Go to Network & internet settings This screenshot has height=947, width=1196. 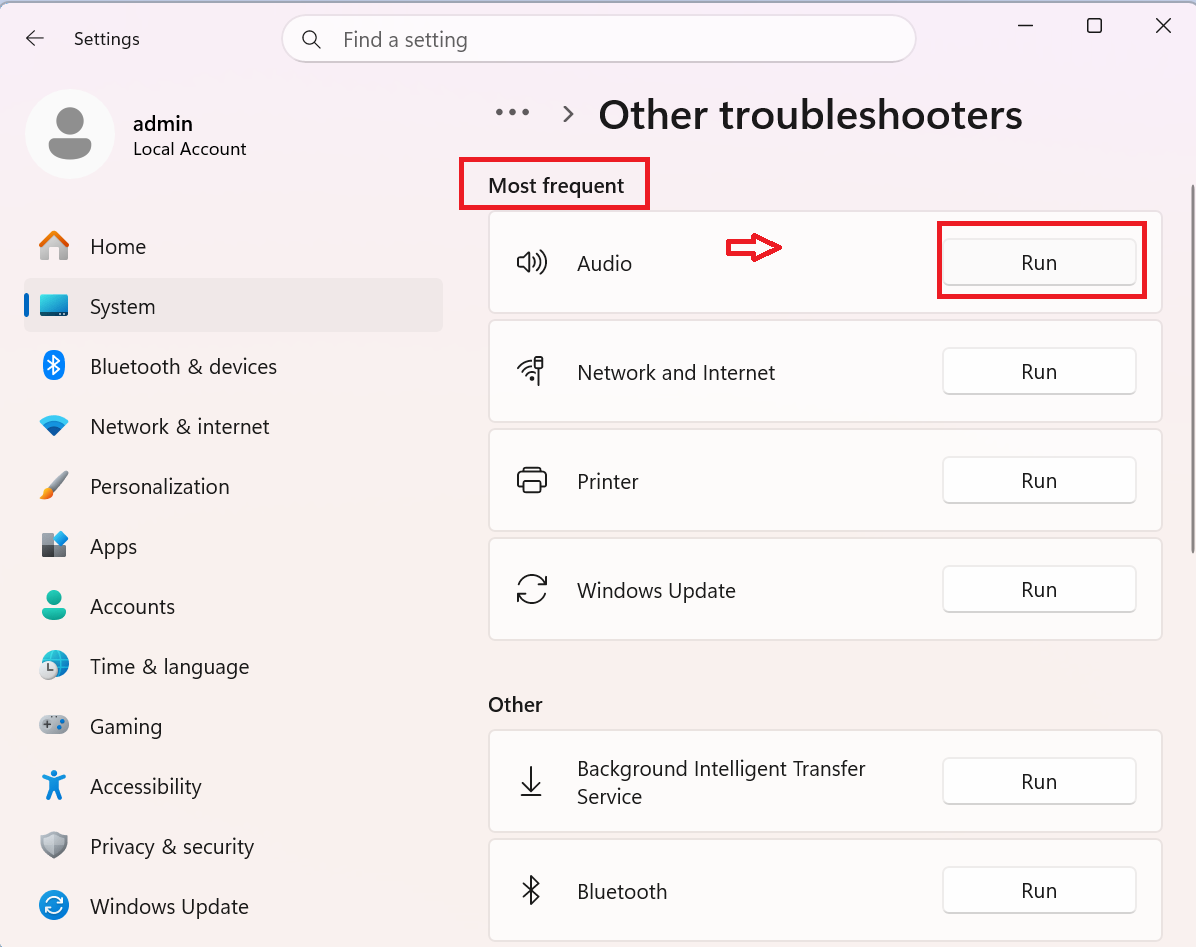(x=233, y=425)
